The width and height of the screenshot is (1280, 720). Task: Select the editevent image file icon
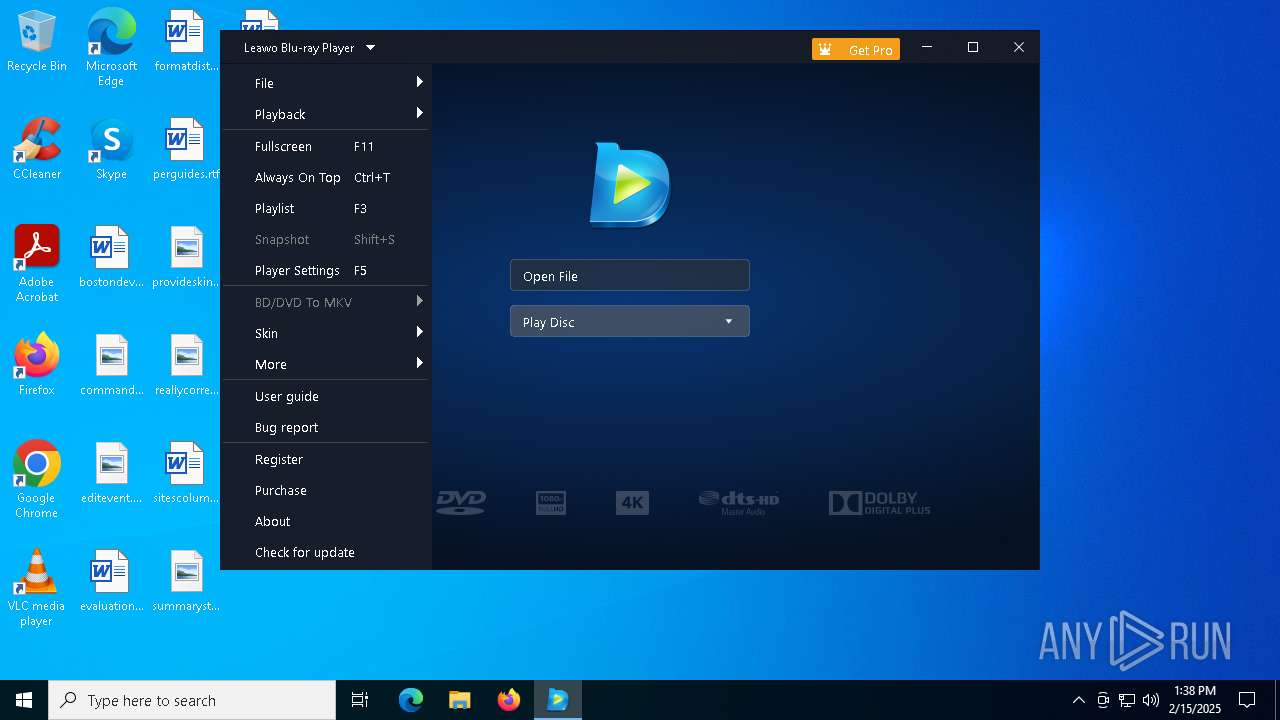tap(111, 473)
